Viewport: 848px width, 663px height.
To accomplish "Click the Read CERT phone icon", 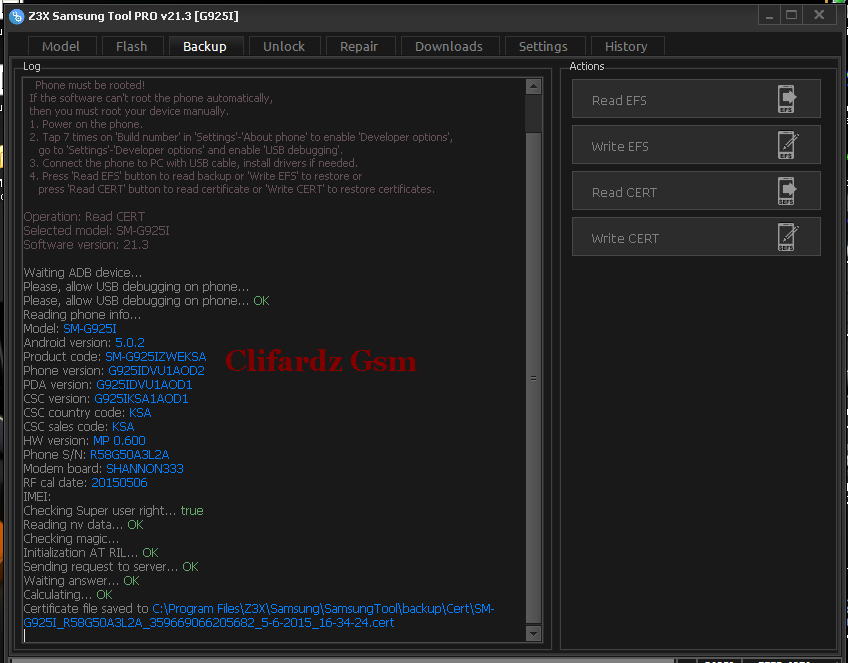I will tap(787, 192).
